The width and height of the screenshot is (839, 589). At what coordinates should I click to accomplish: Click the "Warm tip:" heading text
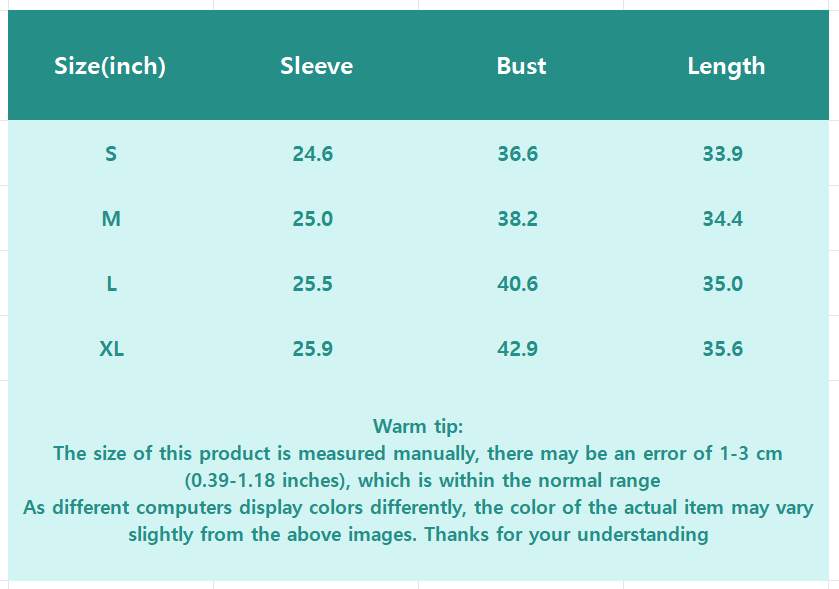418,427
